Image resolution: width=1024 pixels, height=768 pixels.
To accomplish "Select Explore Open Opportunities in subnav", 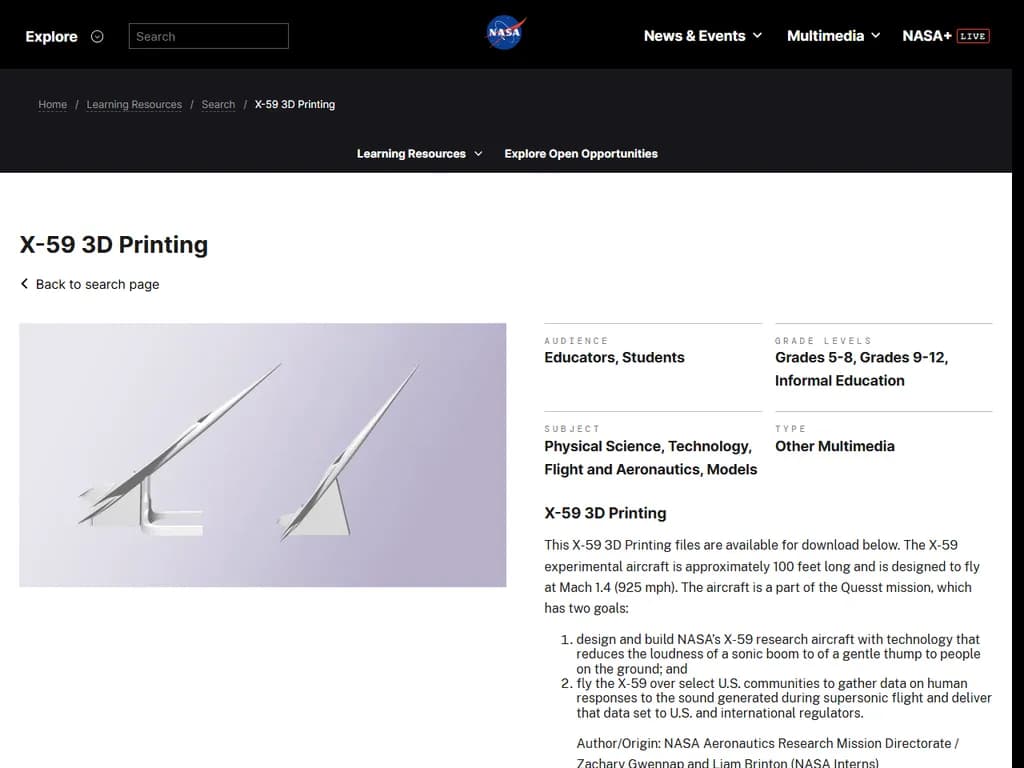I will pyautogui.click(x=581, y=154).
